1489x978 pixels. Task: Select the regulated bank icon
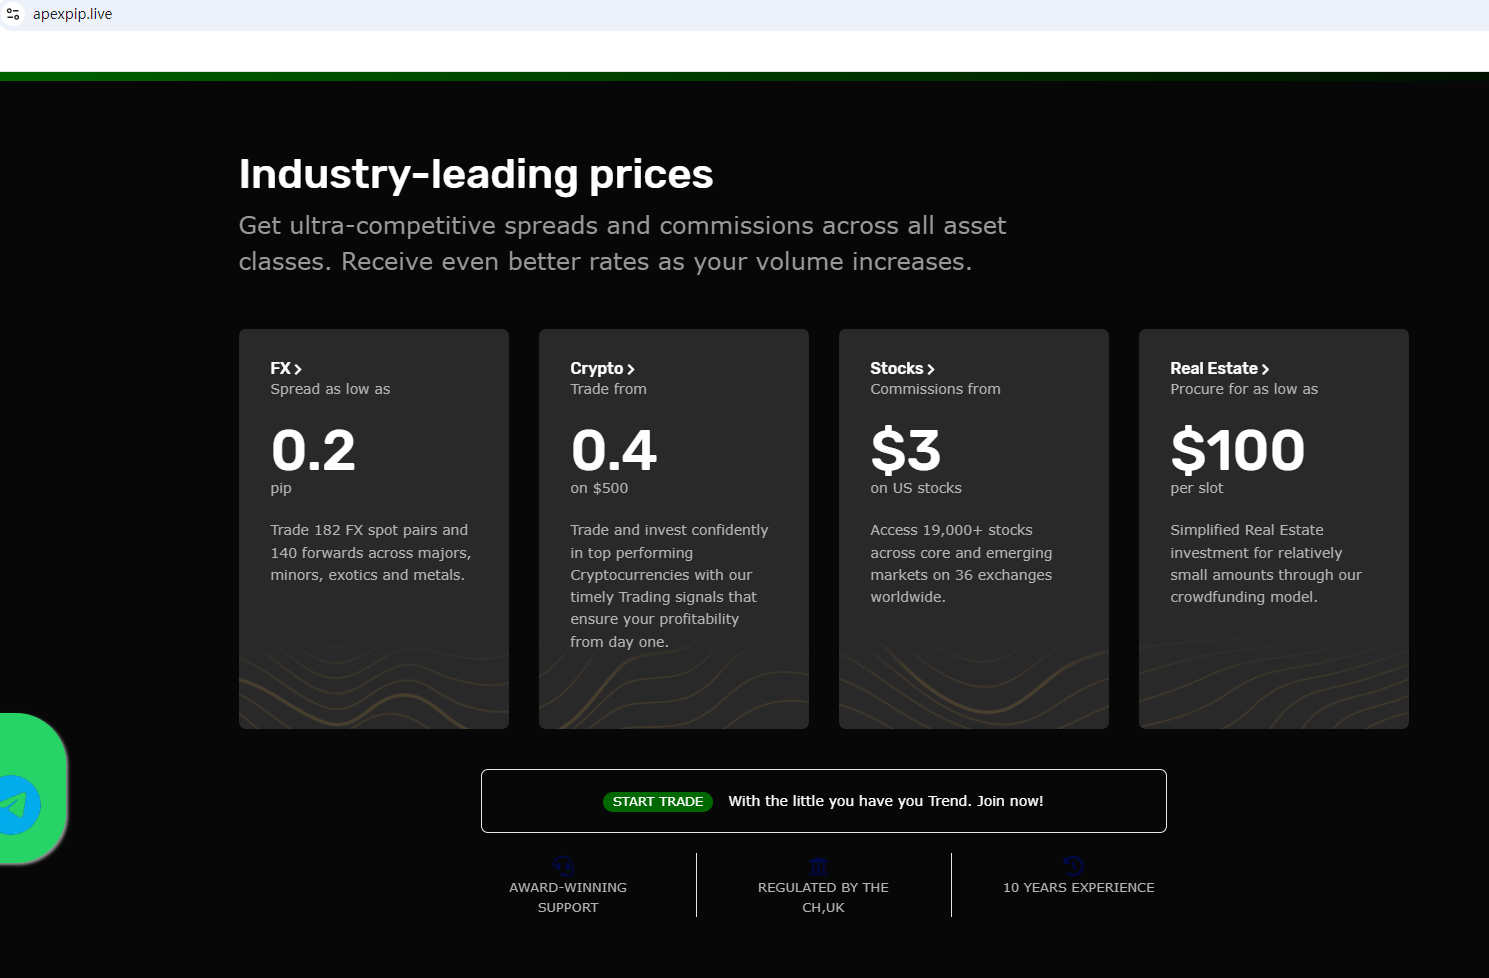click(x=818, y=866)
